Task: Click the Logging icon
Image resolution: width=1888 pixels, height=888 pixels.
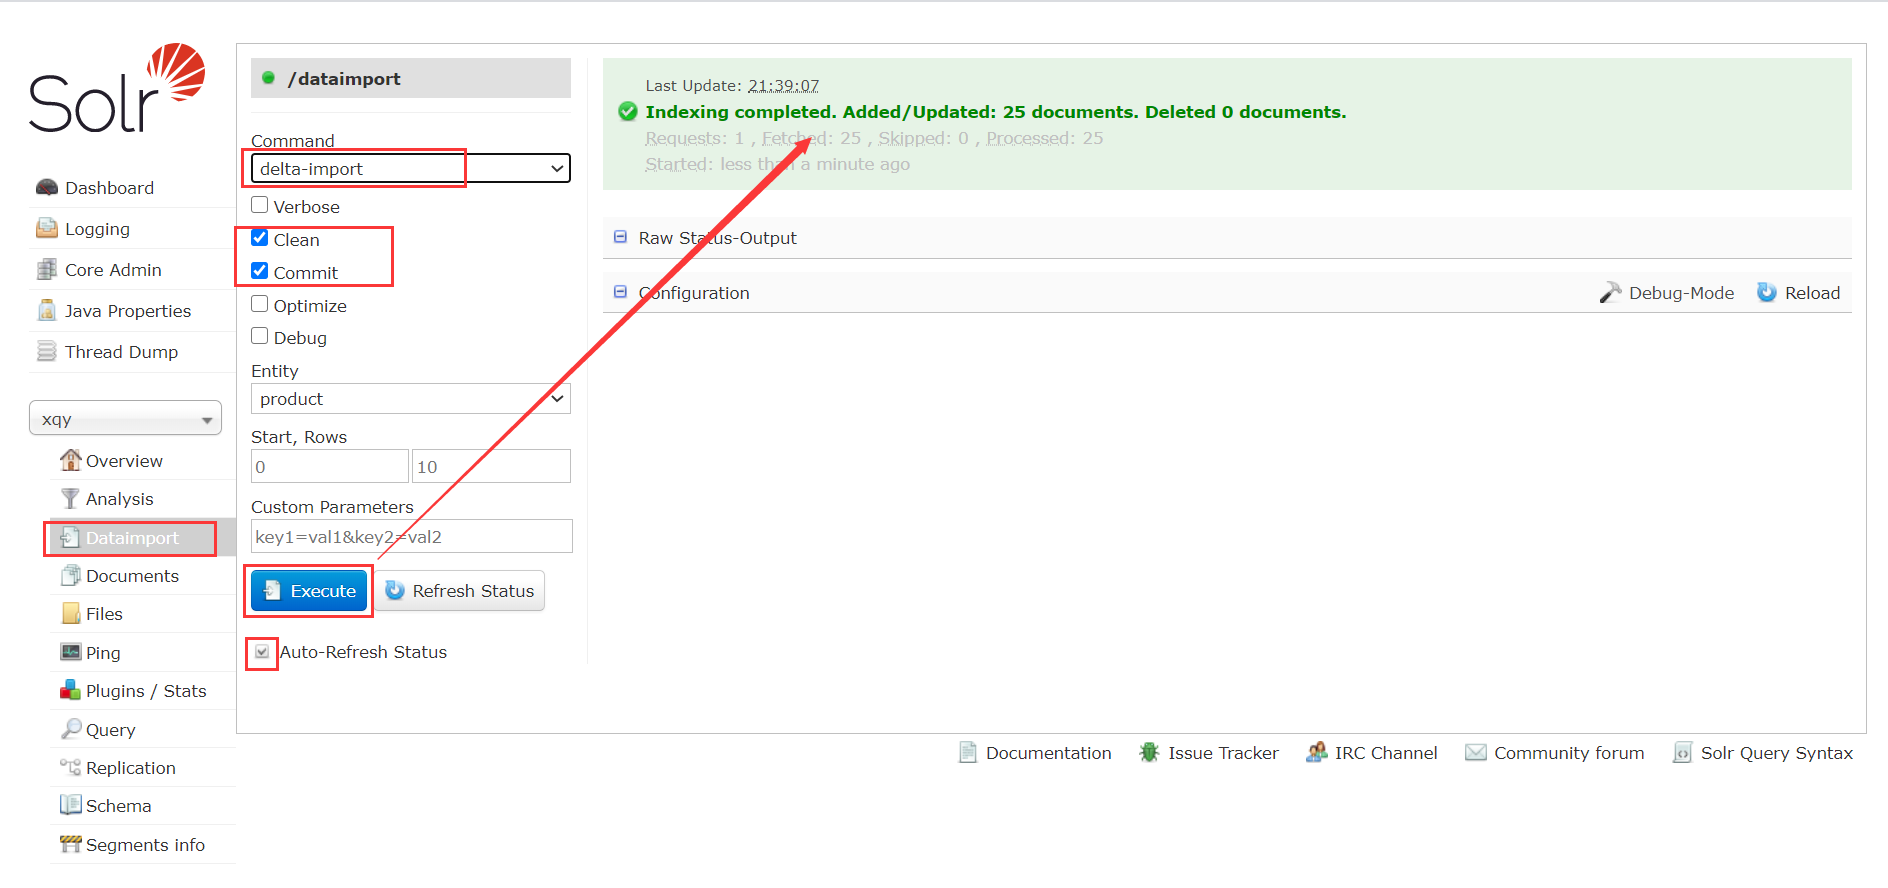Action: pos(46,228)
